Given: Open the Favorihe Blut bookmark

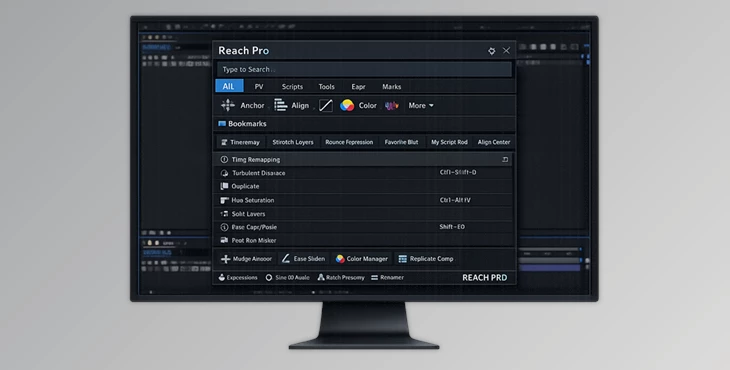Looking at the screenshot, I should coord(401,142).
